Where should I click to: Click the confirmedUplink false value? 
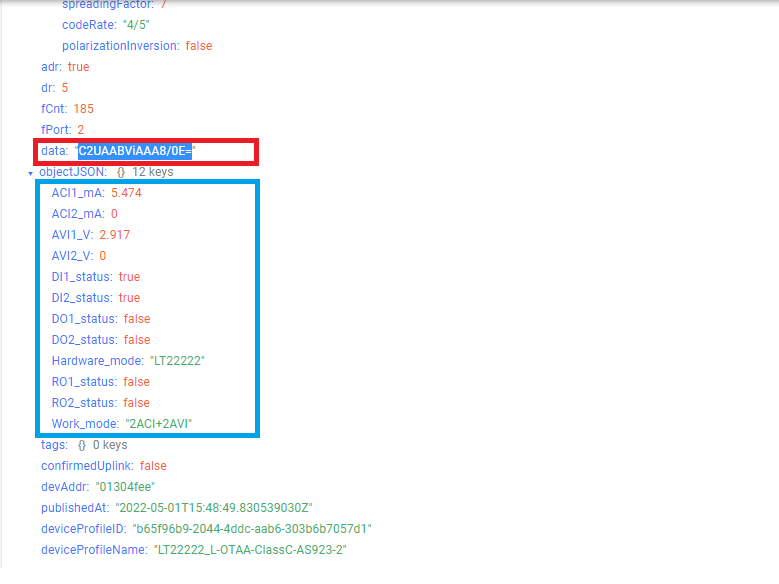coord(153,466)
